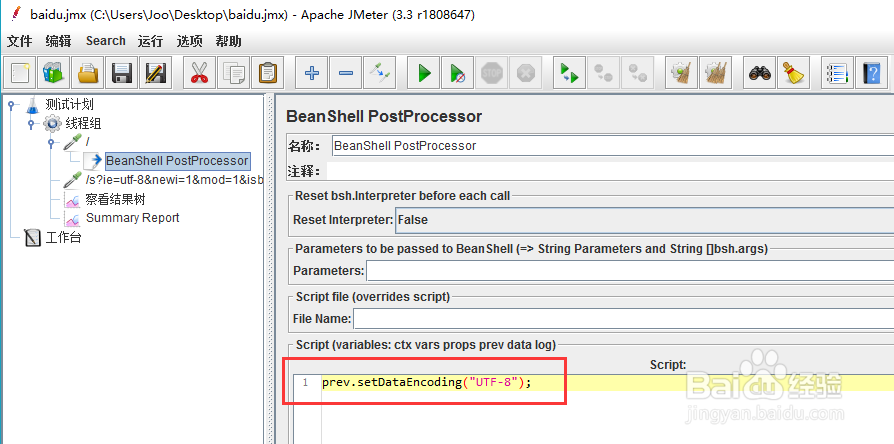Select the Summary Report listener
This screenshot has height=444, width=894.
132,218
